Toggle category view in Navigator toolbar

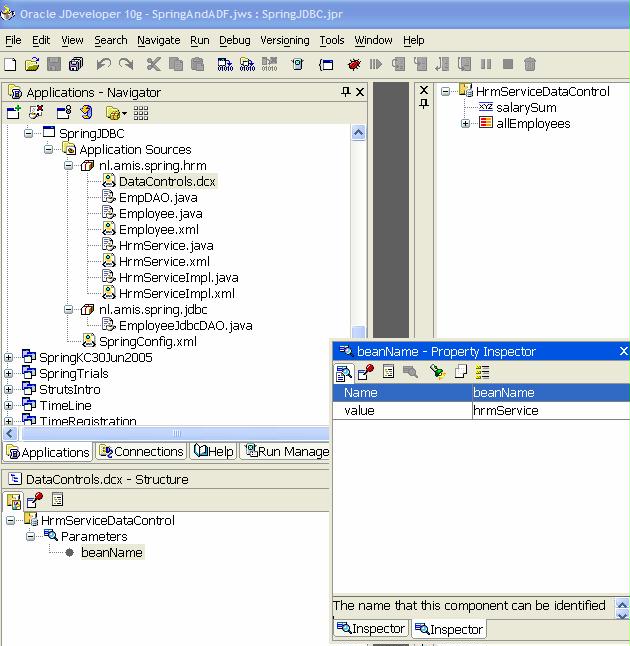(x=141, y=113)
